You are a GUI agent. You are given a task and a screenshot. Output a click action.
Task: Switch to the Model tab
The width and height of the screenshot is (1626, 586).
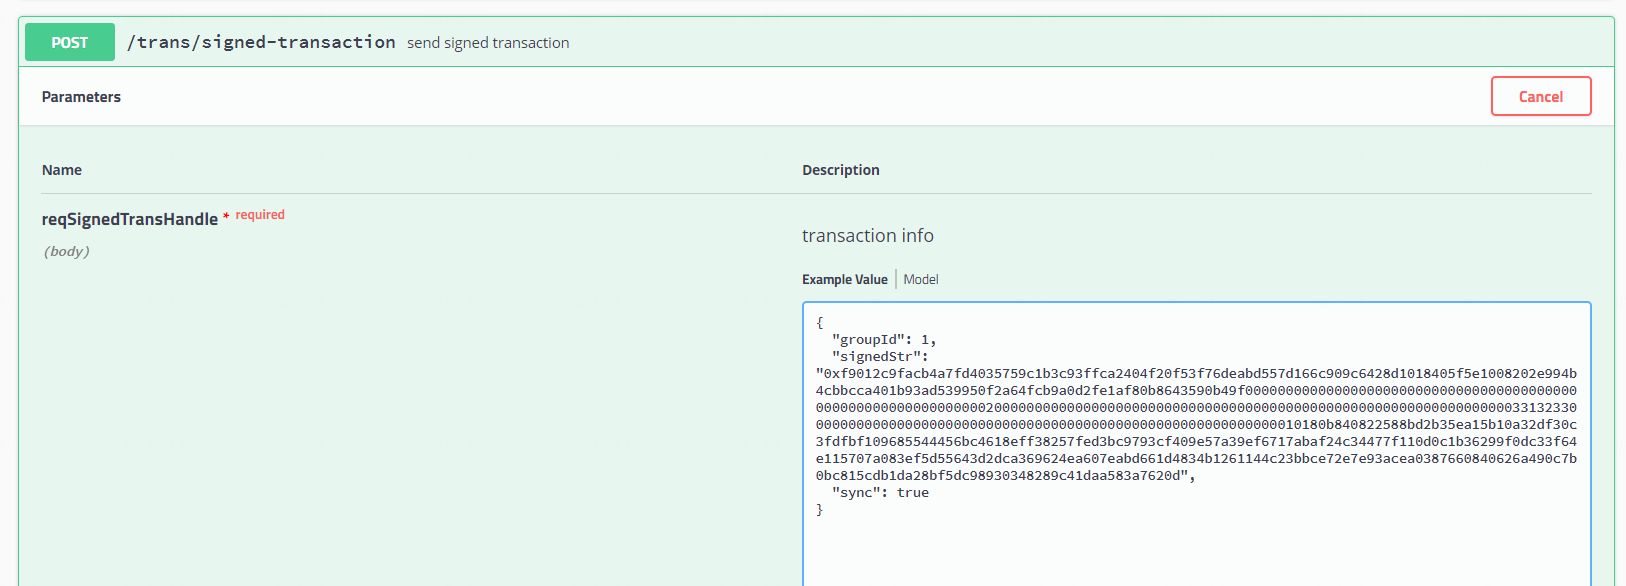point(920,279)
